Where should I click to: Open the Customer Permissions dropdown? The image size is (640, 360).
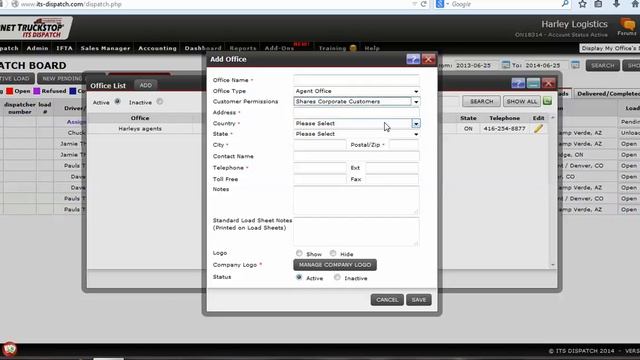click(x=356, y=102)
